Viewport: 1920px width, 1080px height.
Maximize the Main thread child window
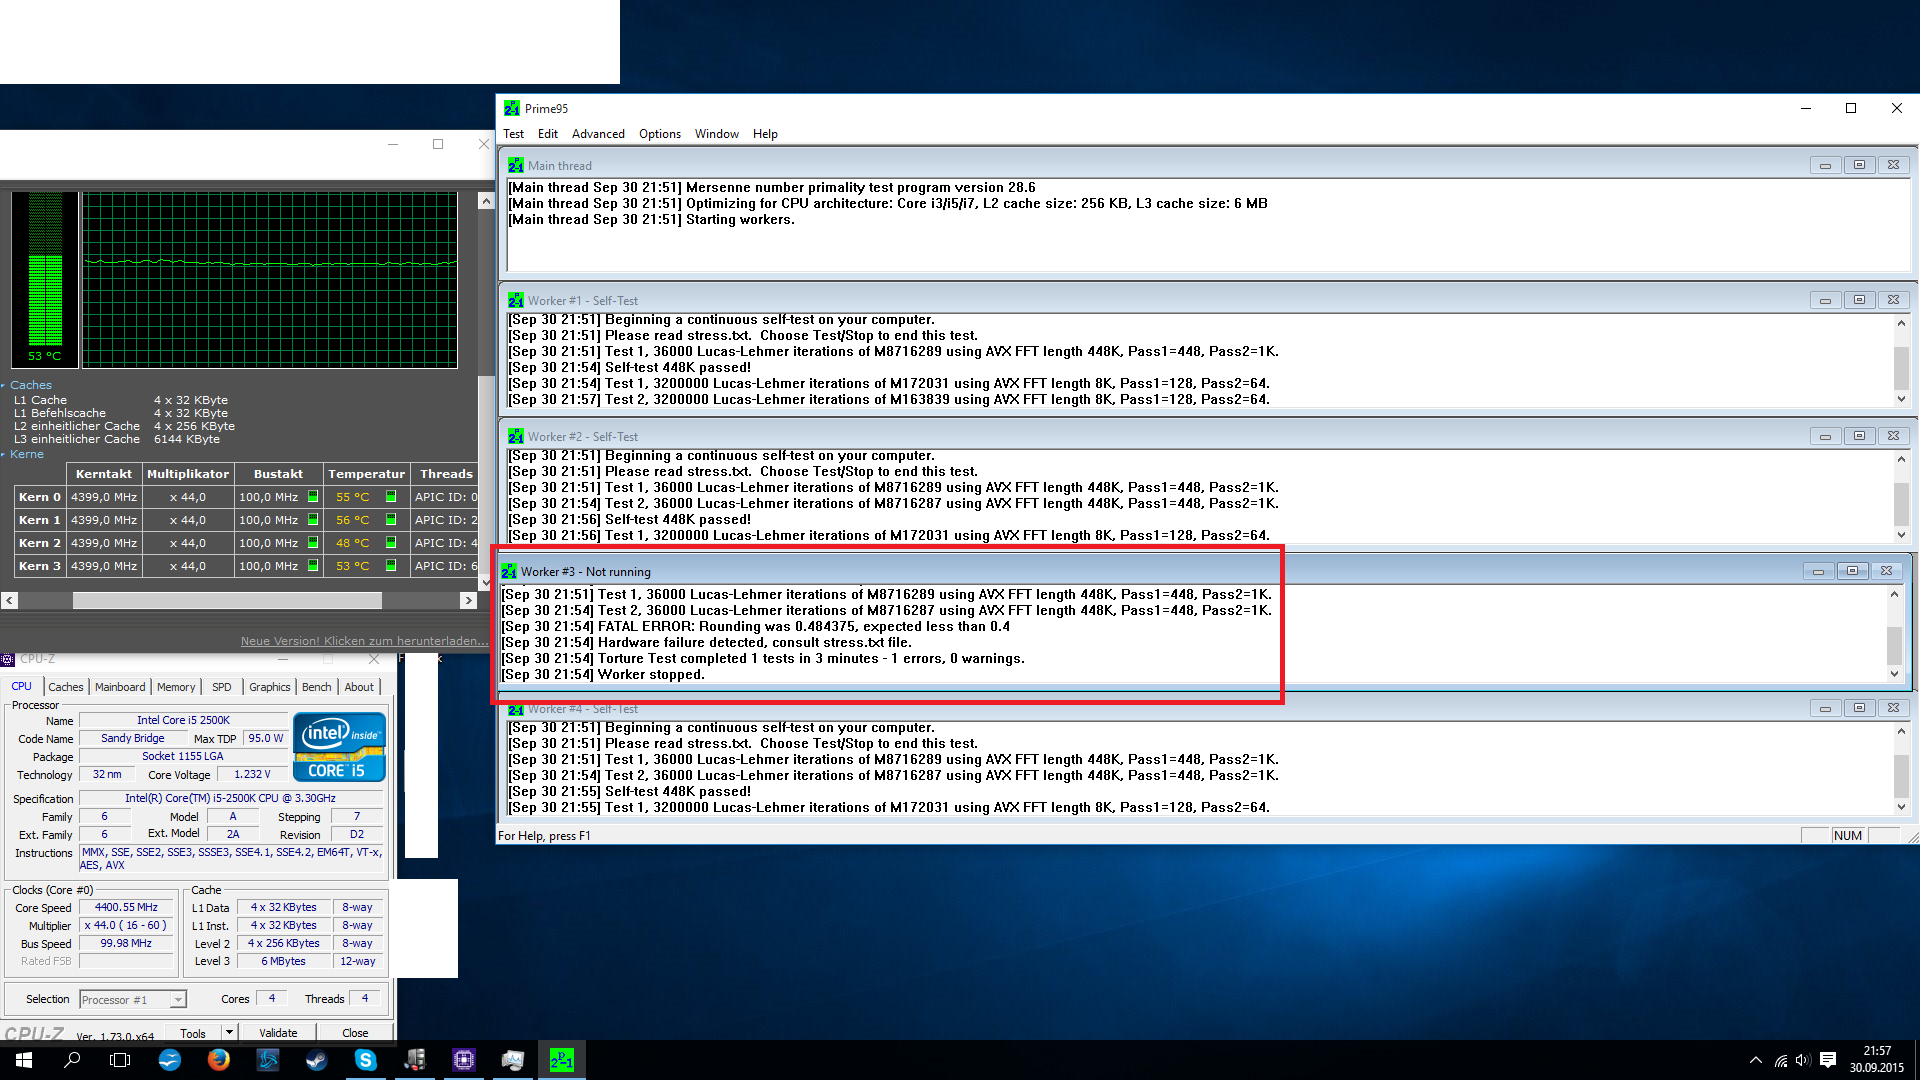tap(1859, 165)
